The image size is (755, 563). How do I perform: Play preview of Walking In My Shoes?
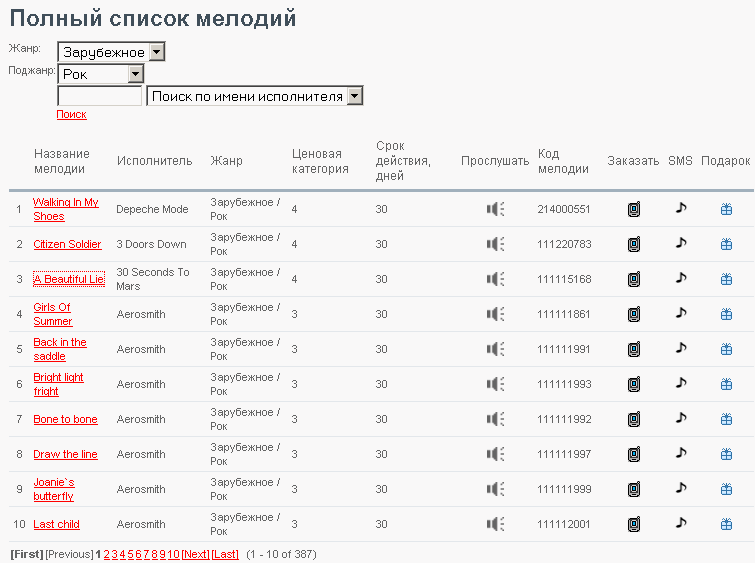click(x=495, y=209)
